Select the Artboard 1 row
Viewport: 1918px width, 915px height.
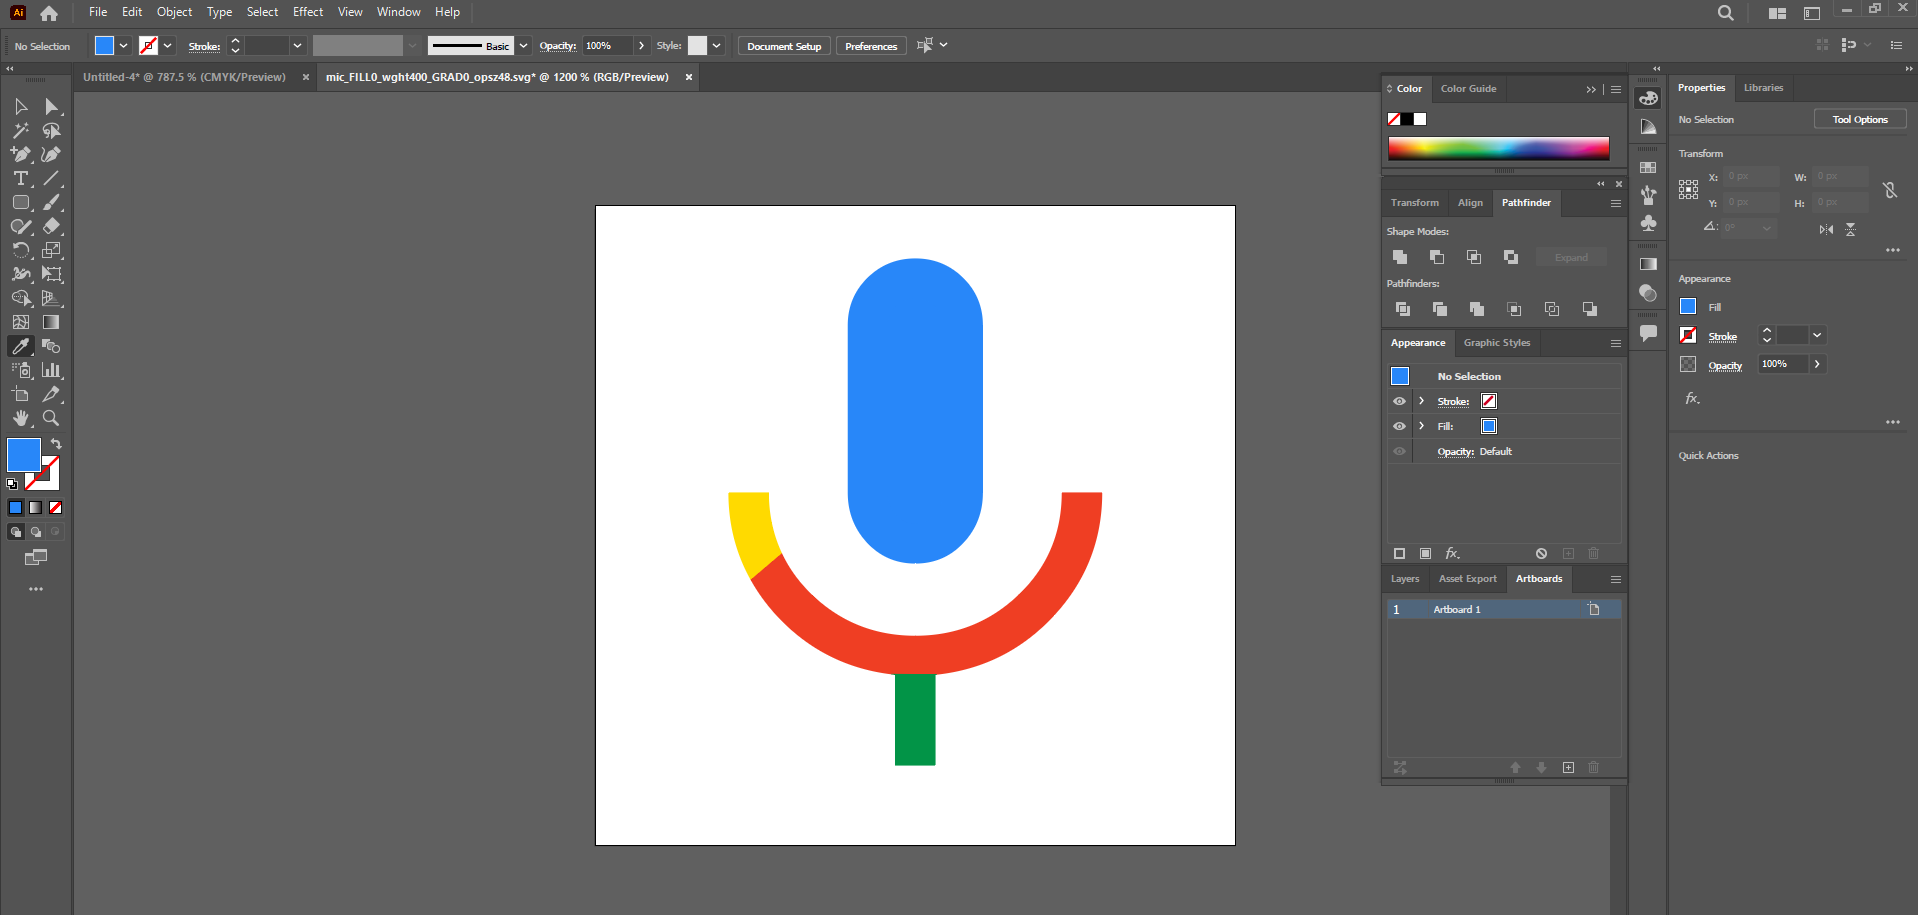tap(1503, 609)
